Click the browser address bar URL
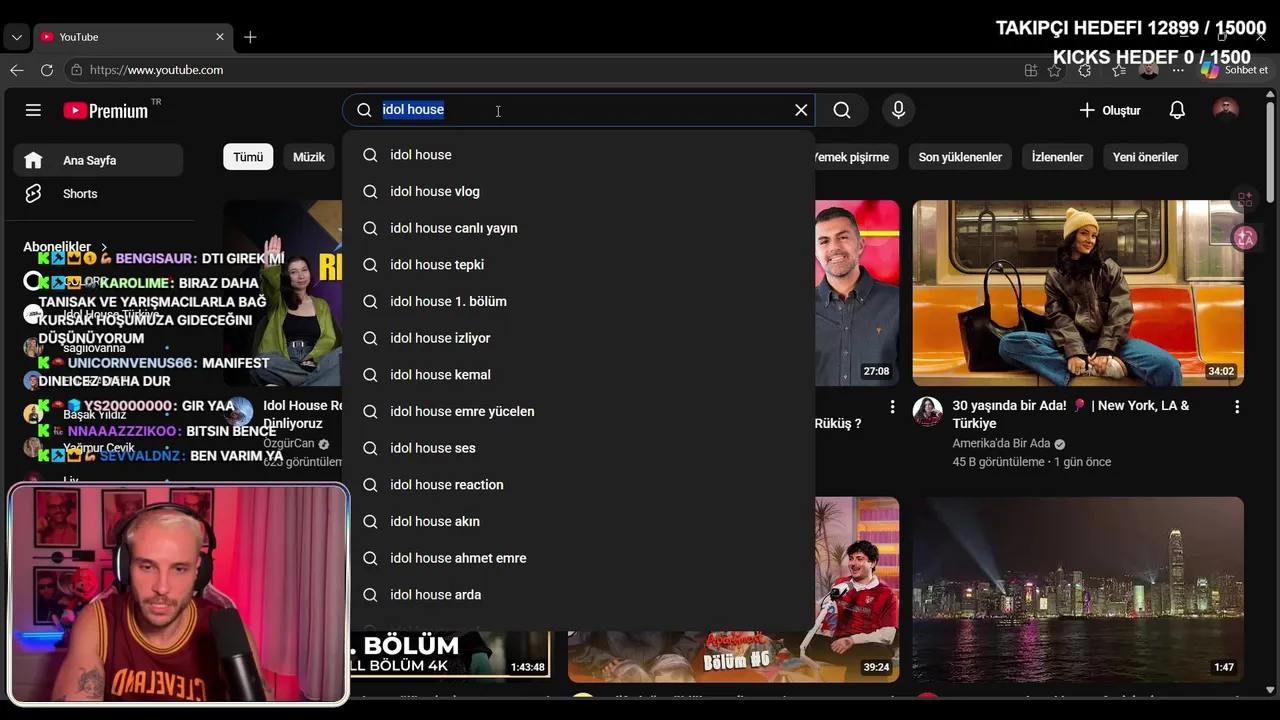Viewport: 1280px width, 720px height. tap(157, 70)
